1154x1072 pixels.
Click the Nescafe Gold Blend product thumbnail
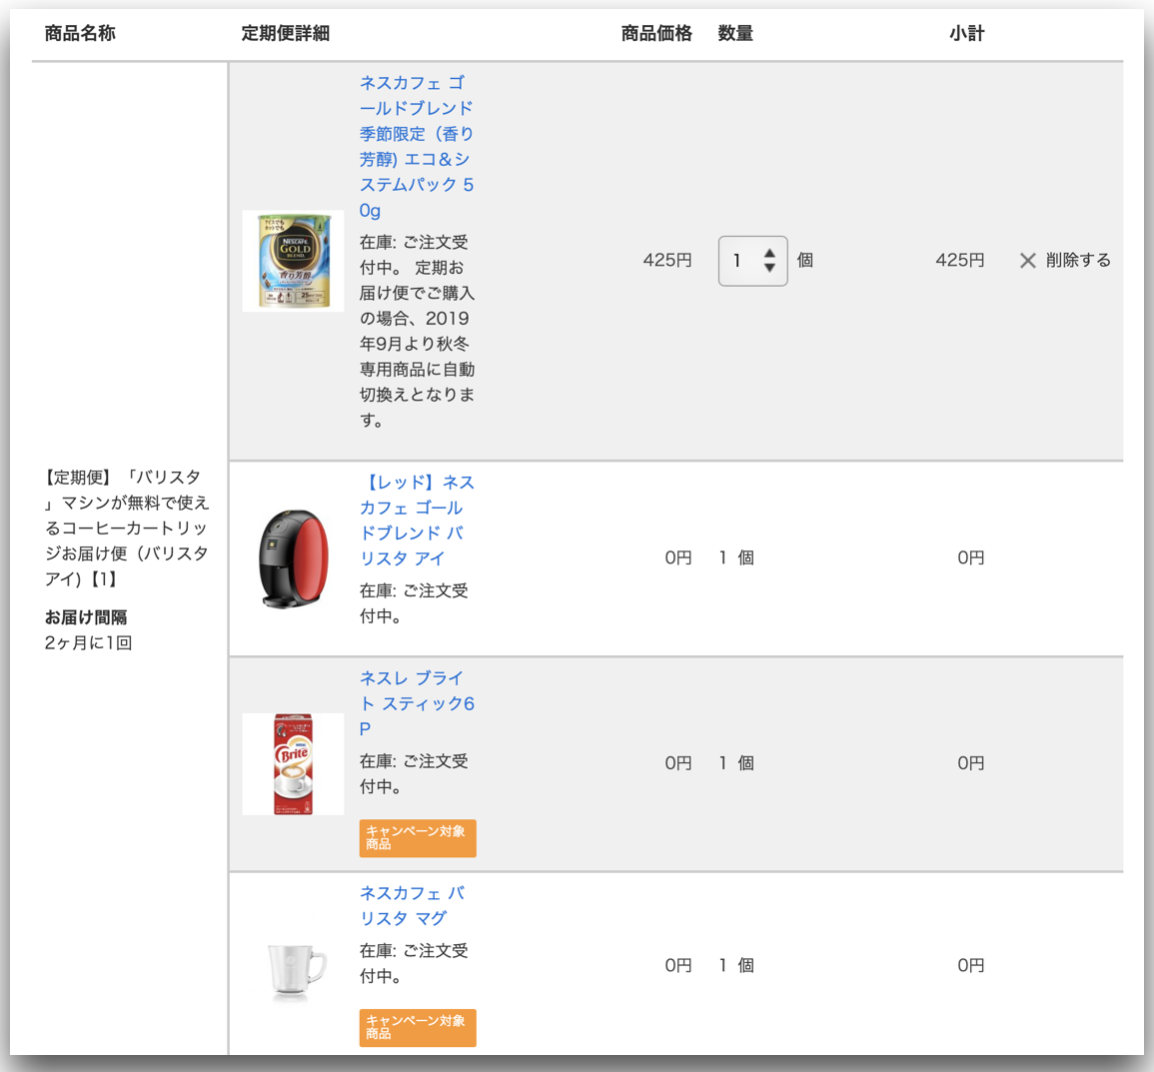click(x=293, y=260)
